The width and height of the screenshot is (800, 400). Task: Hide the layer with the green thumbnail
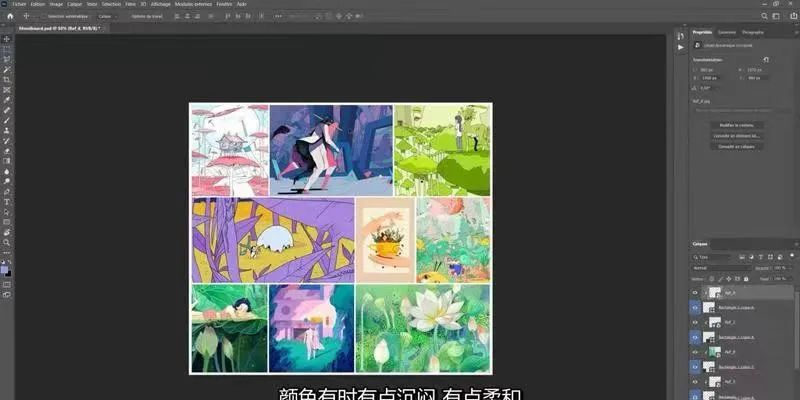[x=695, y=352]
